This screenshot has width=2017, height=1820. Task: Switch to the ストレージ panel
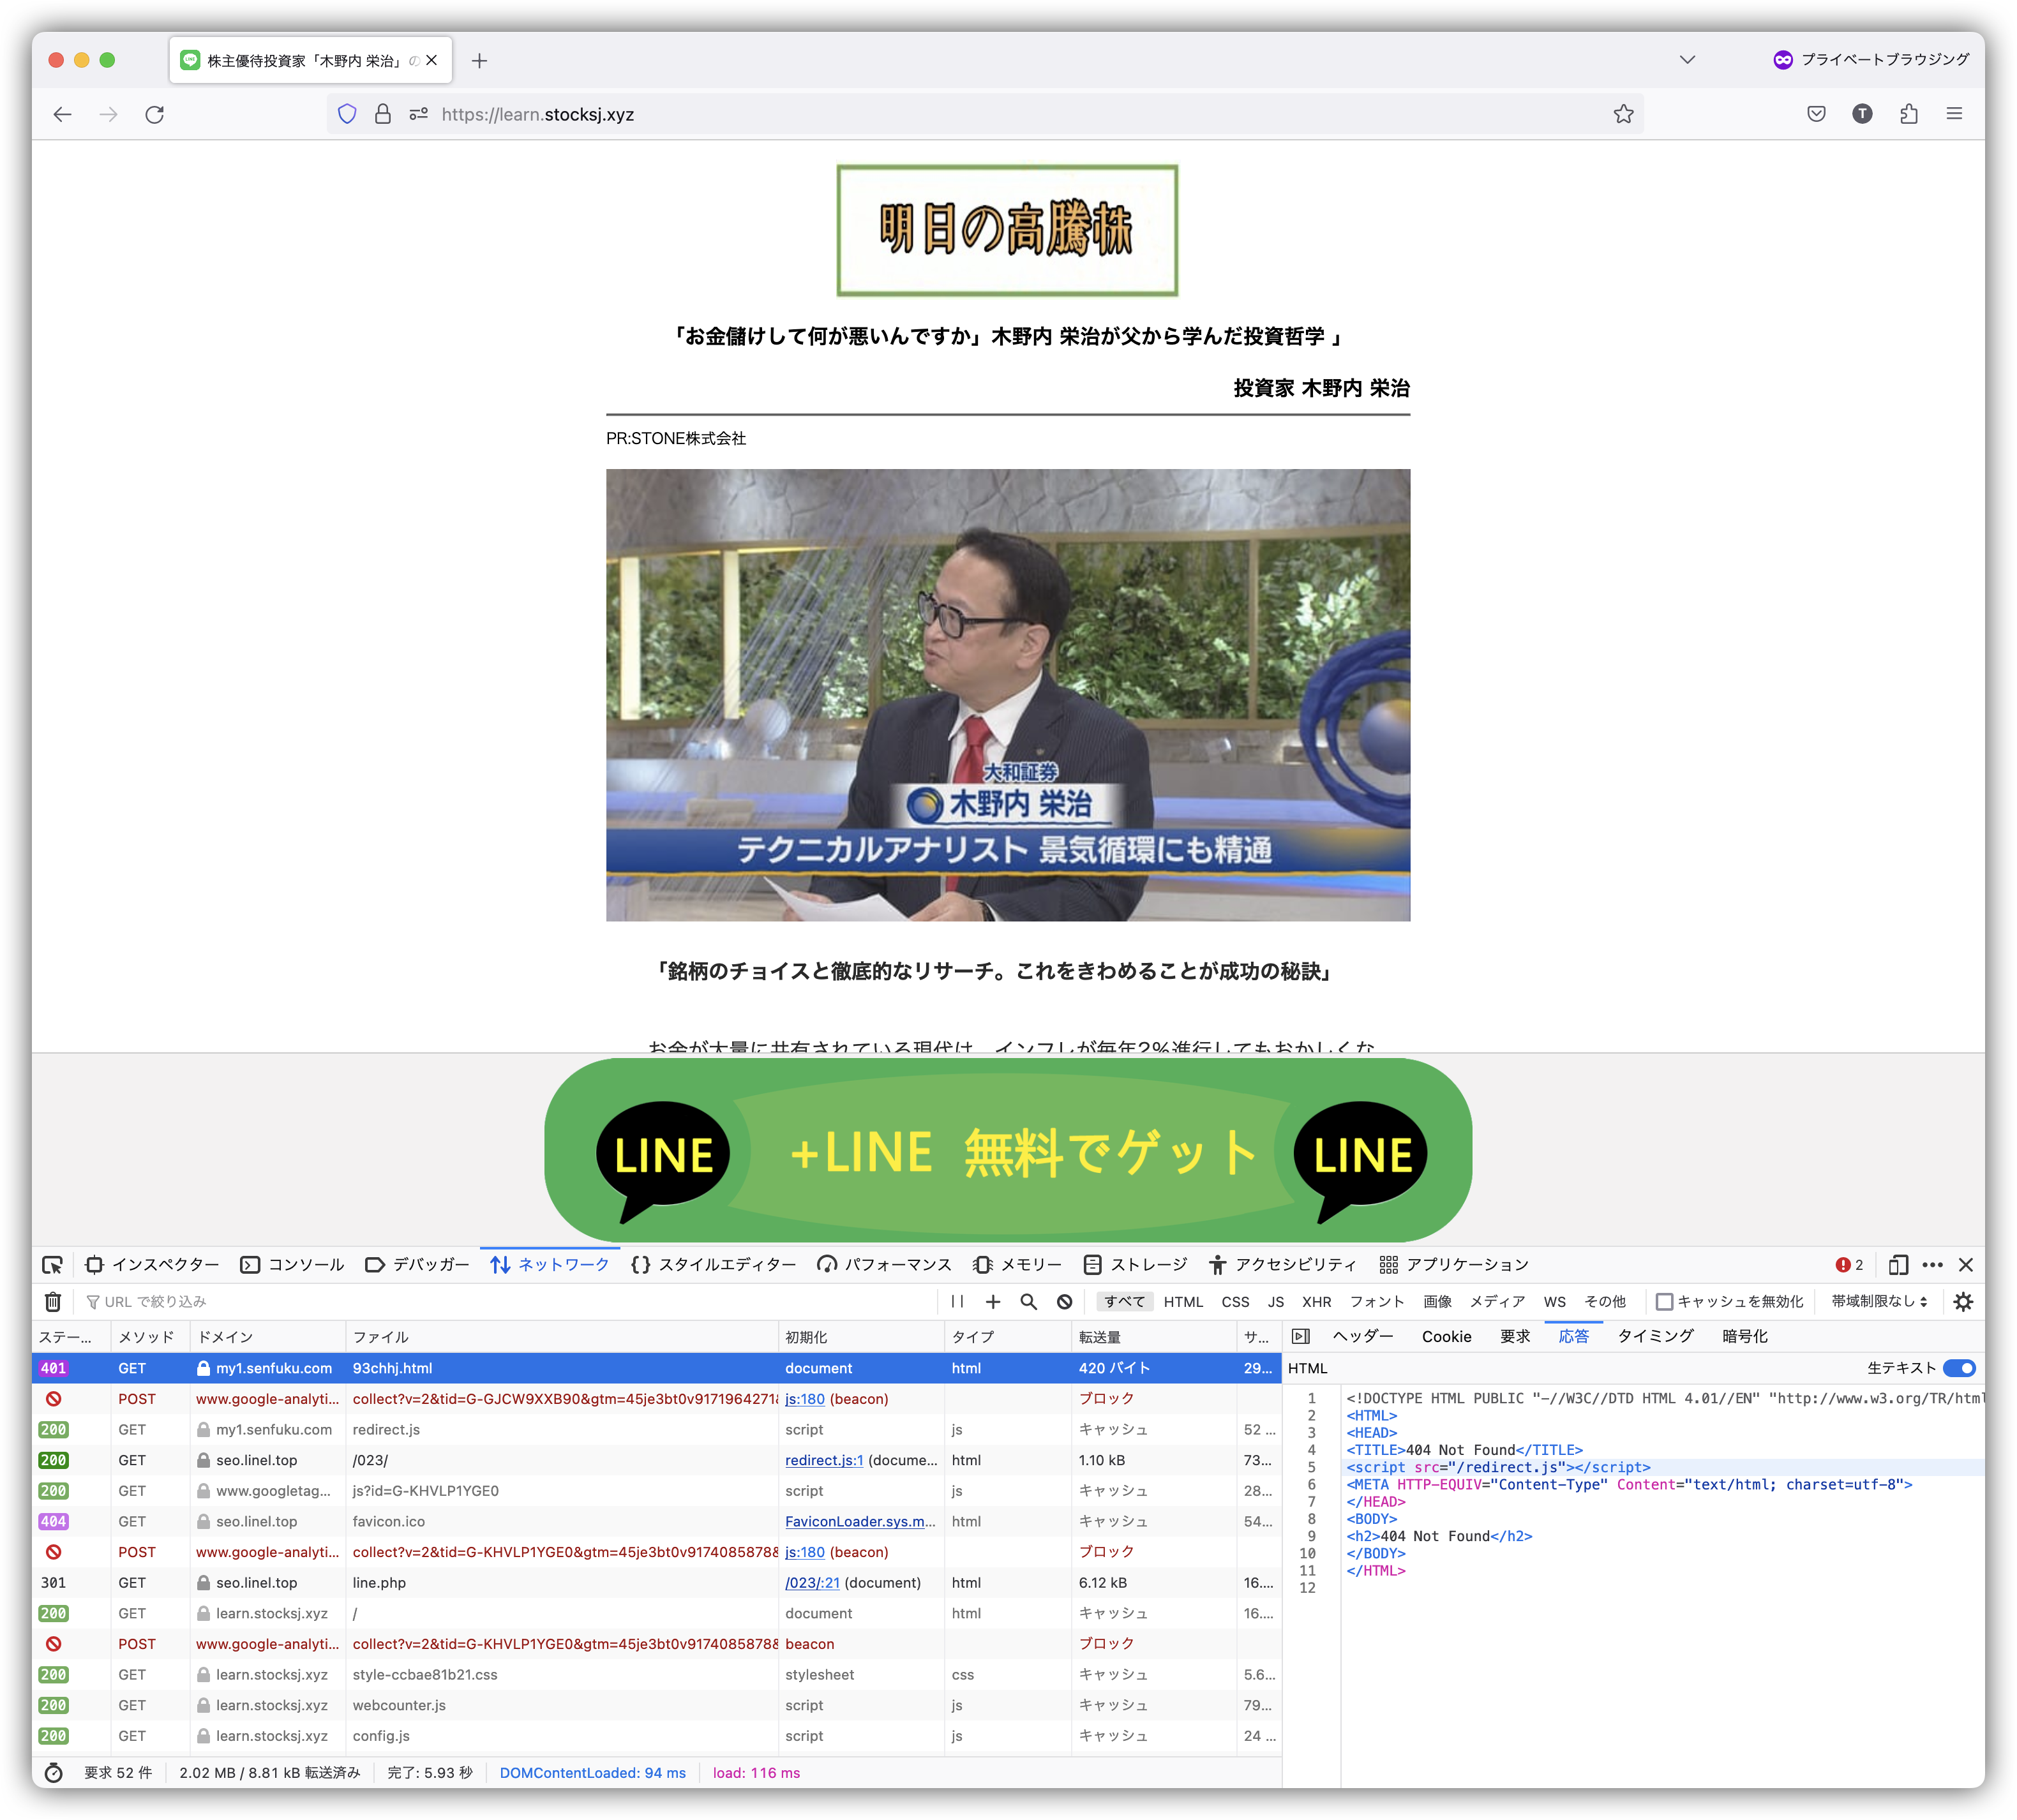coord(1148,1264)
